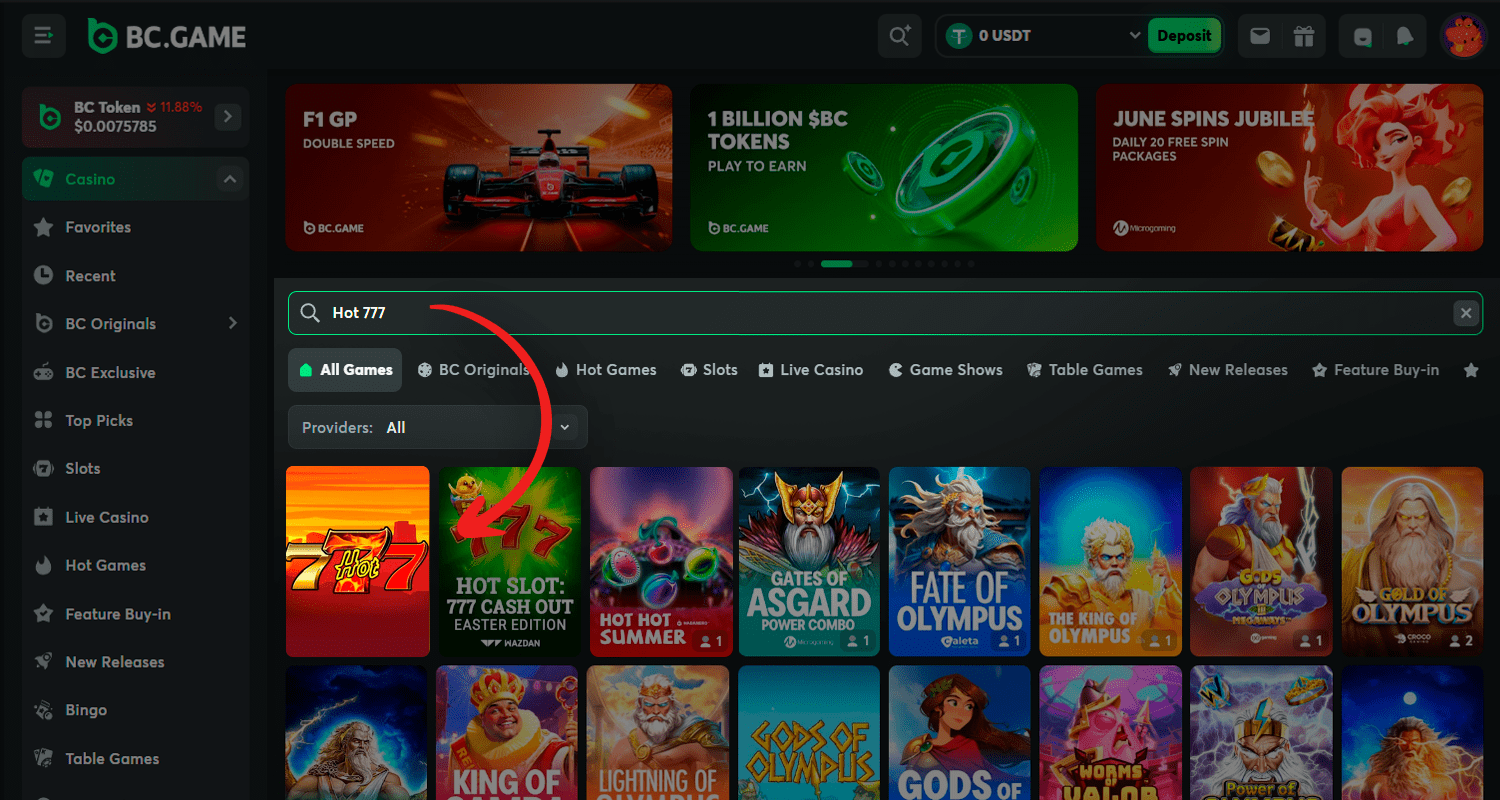This screenshot has height=800, width=1500.
Task: Click the magnifier icon in game search field
Action: [310, 313]
